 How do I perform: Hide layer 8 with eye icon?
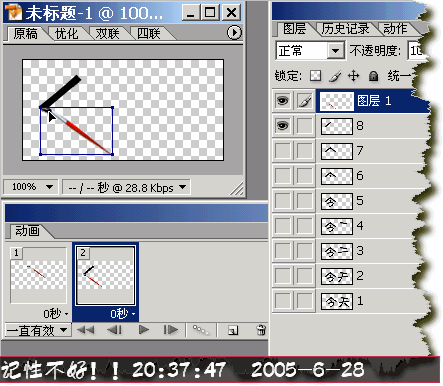(283, 126)
